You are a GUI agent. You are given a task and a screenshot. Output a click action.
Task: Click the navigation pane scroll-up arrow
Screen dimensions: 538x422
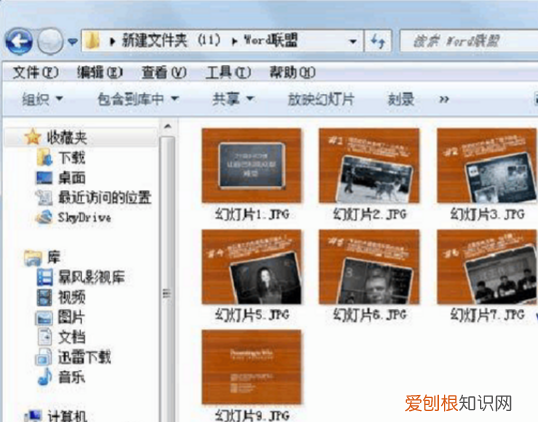click(x=167, y=127)
